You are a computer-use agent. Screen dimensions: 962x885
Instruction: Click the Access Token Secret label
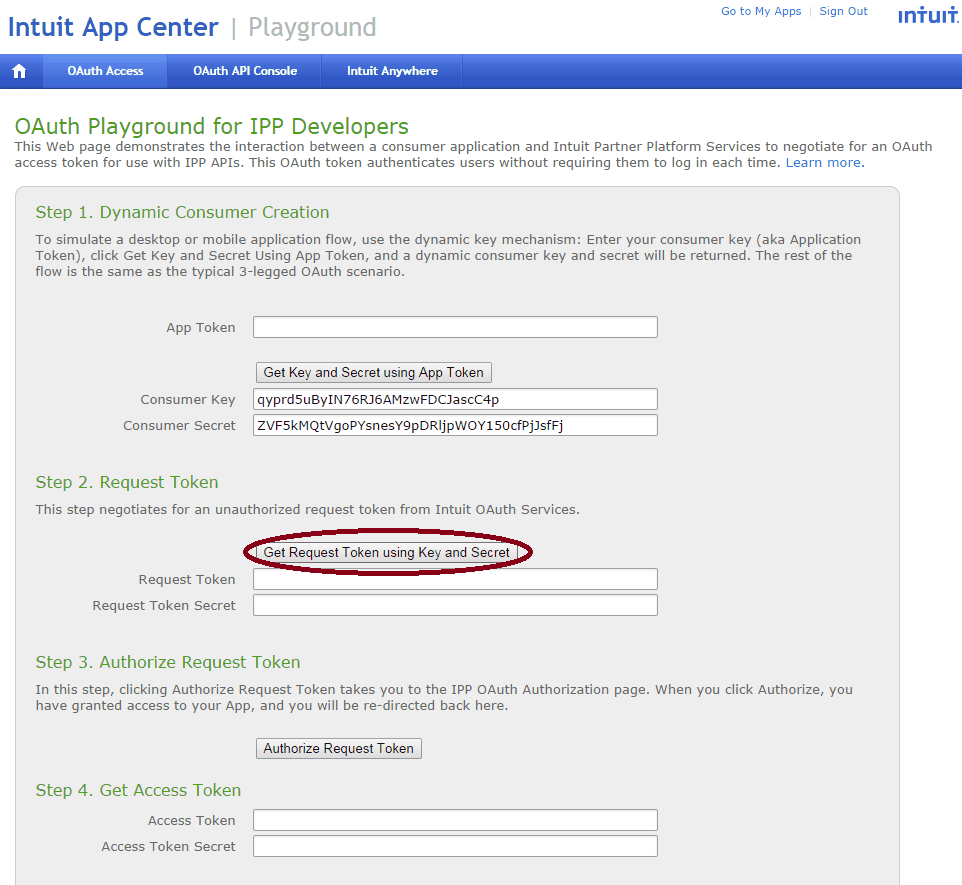[x=168, y=846]
